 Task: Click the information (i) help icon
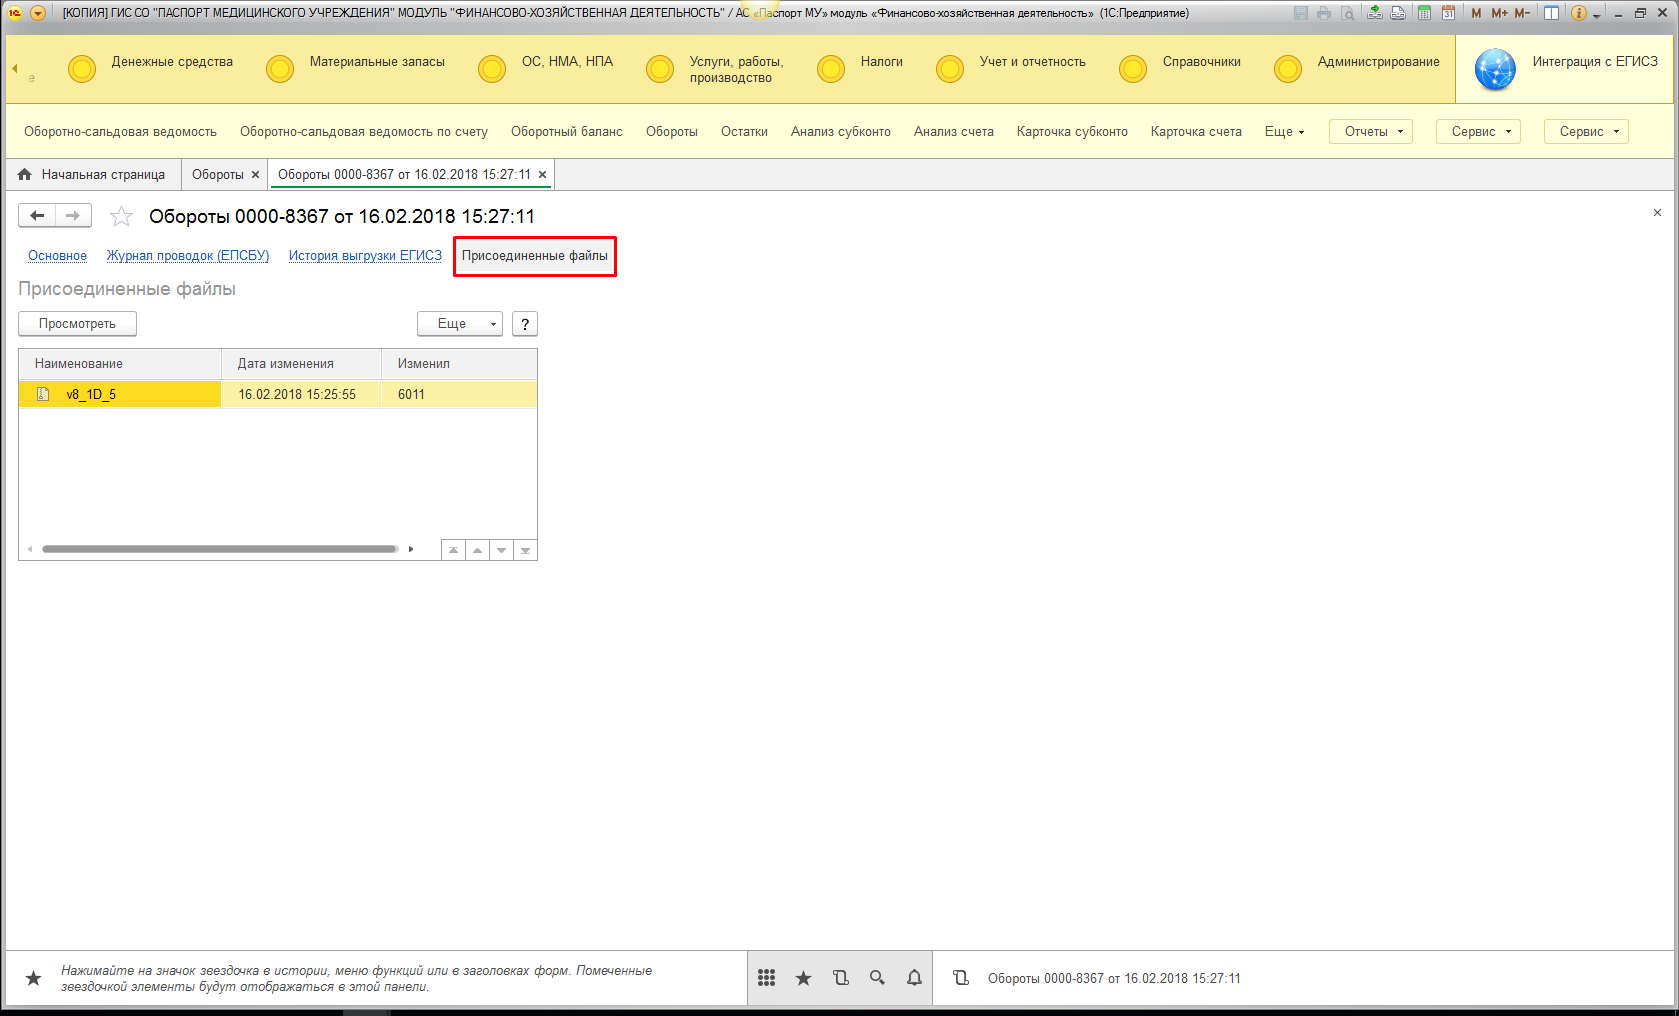point(1578,13)
